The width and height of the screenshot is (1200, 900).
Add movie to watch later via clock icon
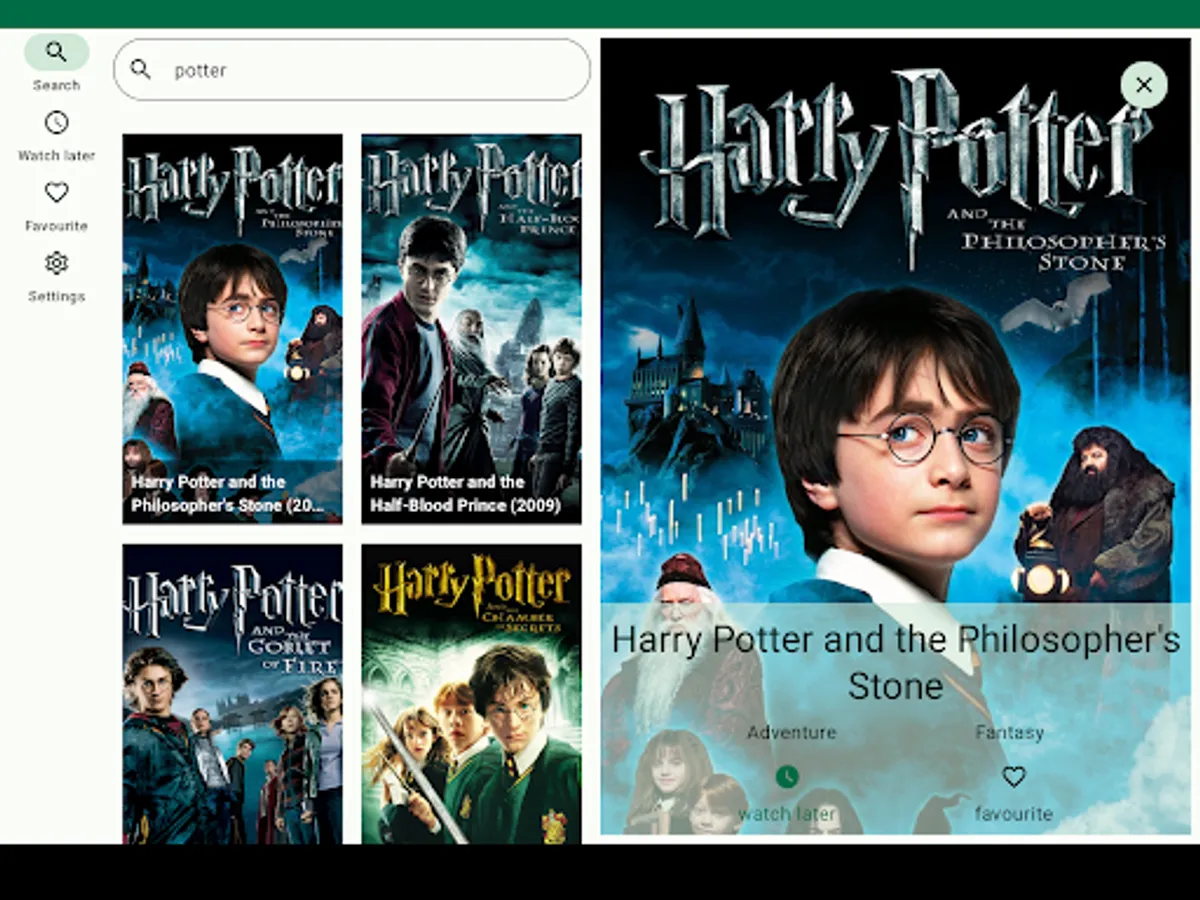point(788,777)
